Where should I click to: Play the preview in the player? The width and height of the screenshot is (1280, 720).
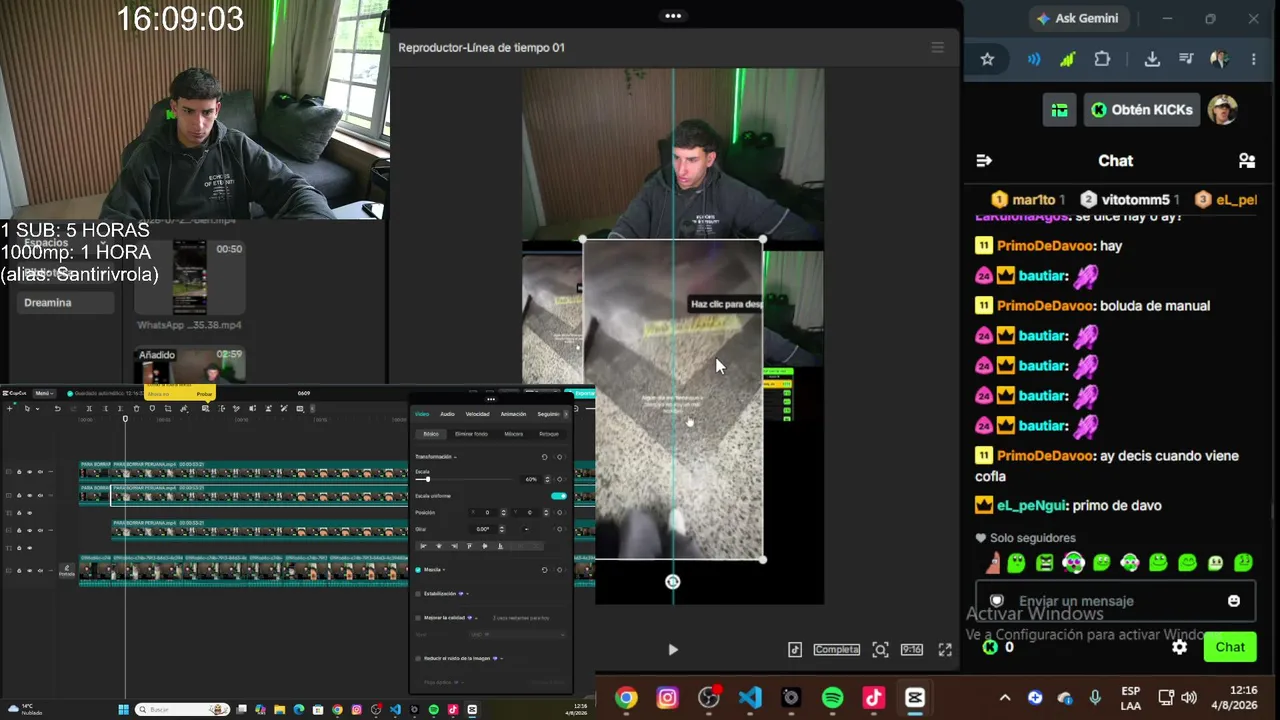pos(673,650)
